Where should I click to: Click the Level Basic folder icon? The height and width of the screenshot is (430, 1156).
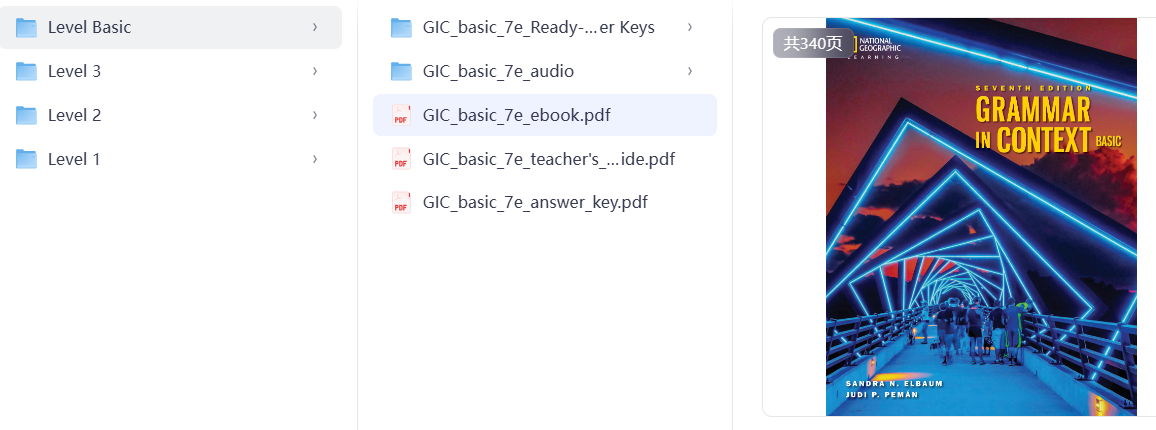27,27
